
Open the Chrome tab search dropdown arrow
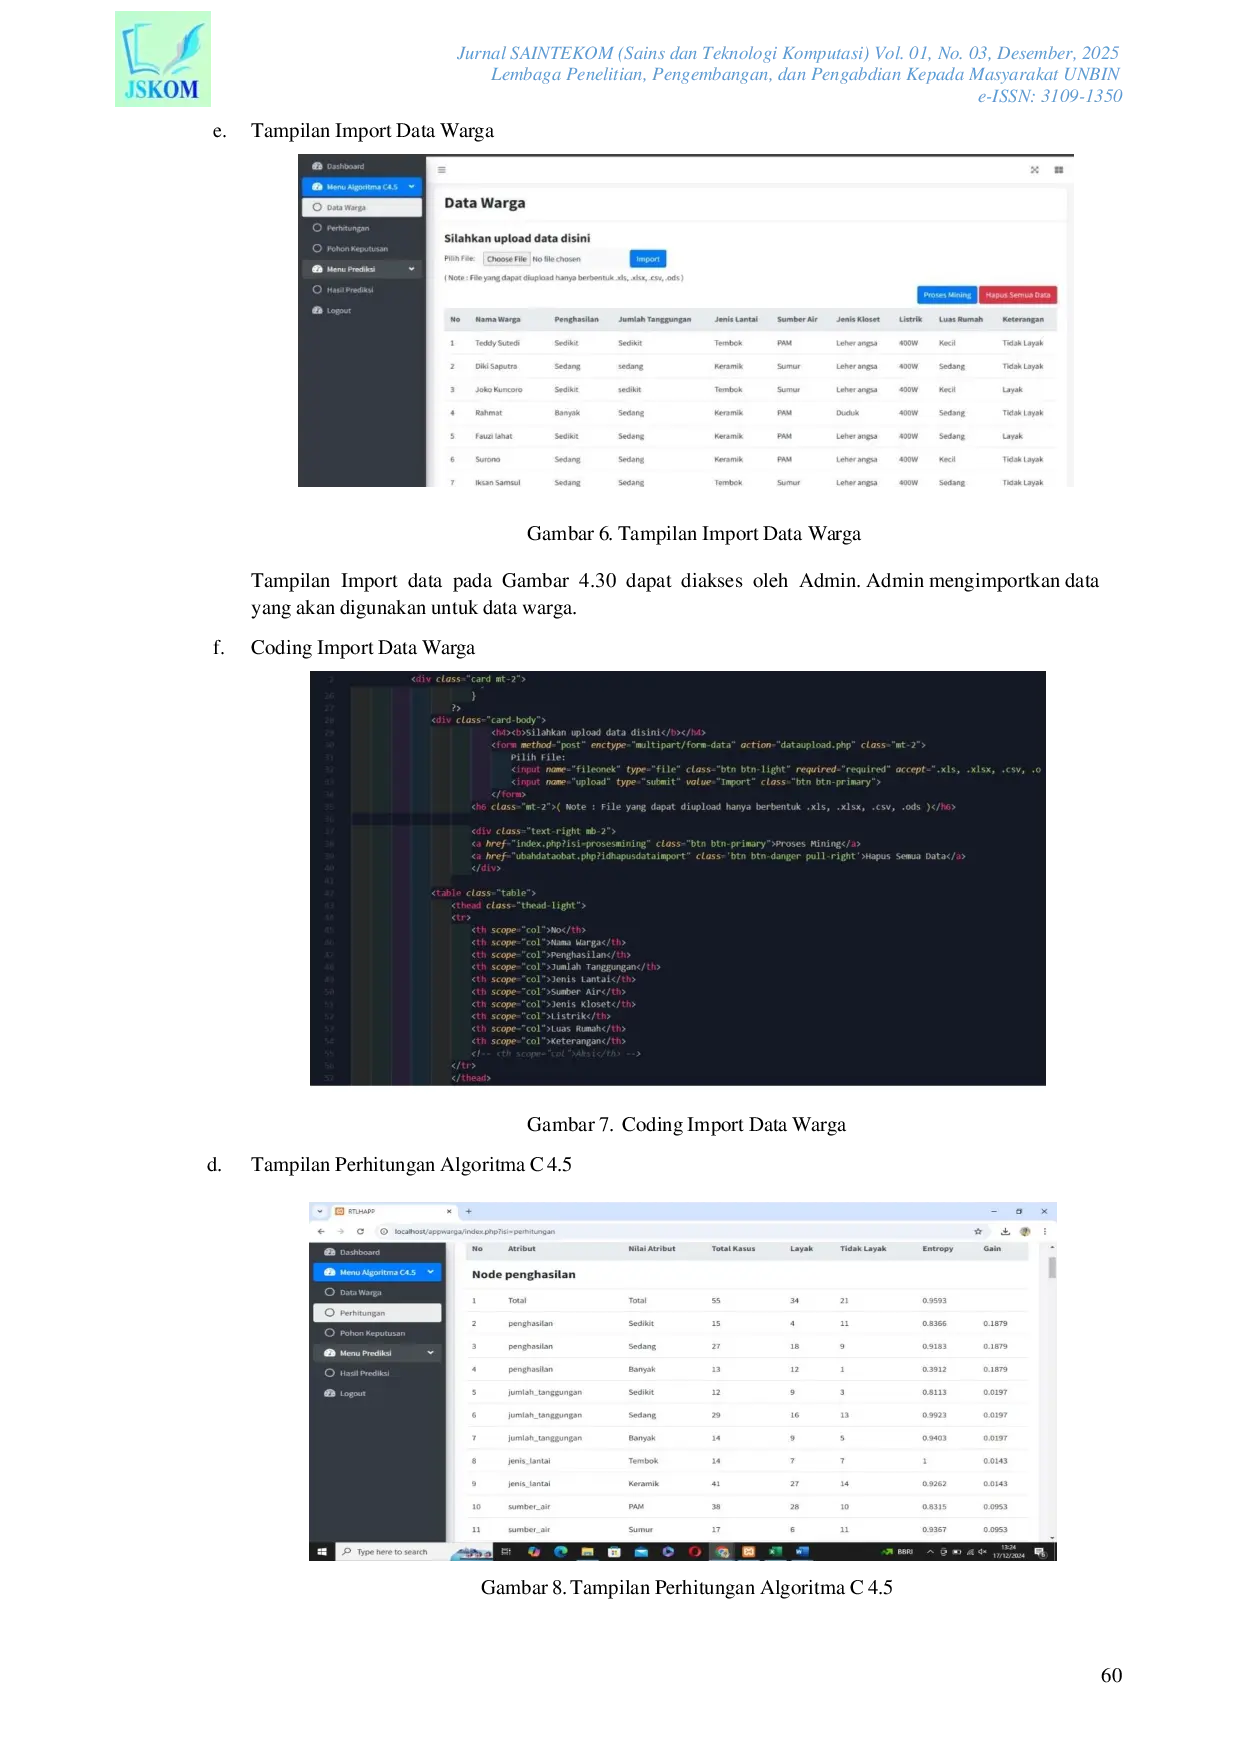320,1211
